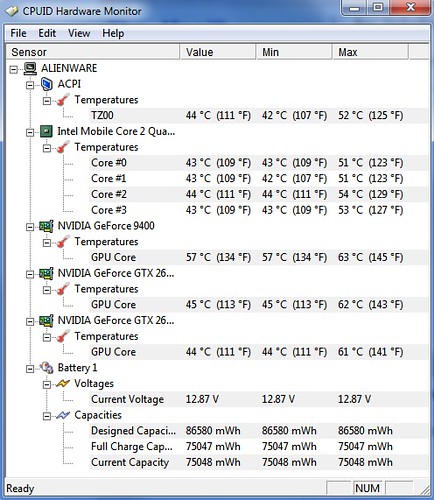Select the Core #0 row
Viewport: 434px width, 500px height.
coord(258,163)
